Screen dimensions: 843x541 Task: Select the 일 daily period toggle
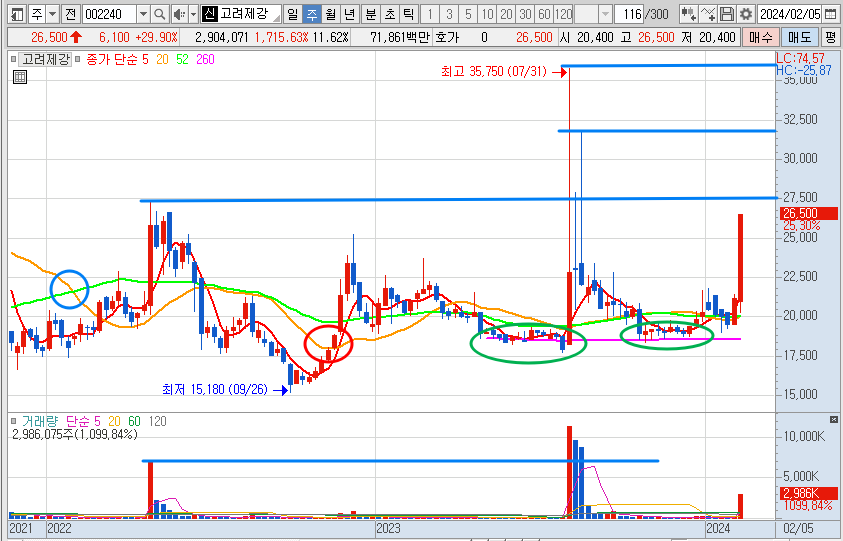tap(292, 14)
